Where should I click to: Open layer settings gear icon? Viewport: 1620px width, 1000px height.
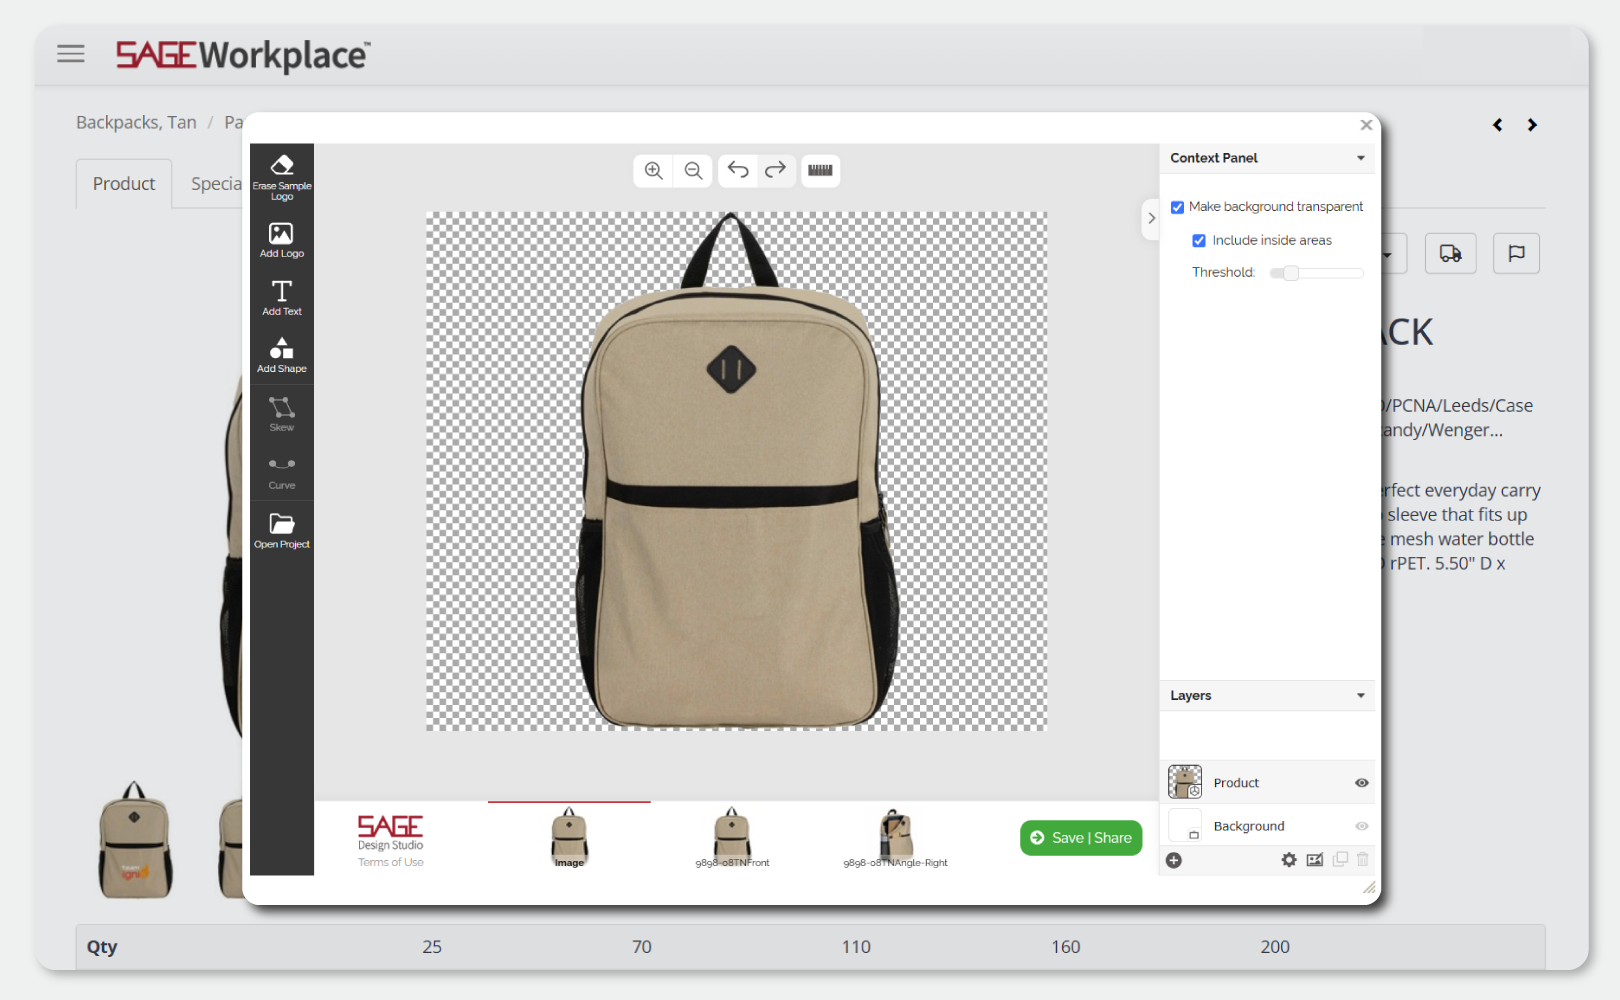tap(1289, 860)
